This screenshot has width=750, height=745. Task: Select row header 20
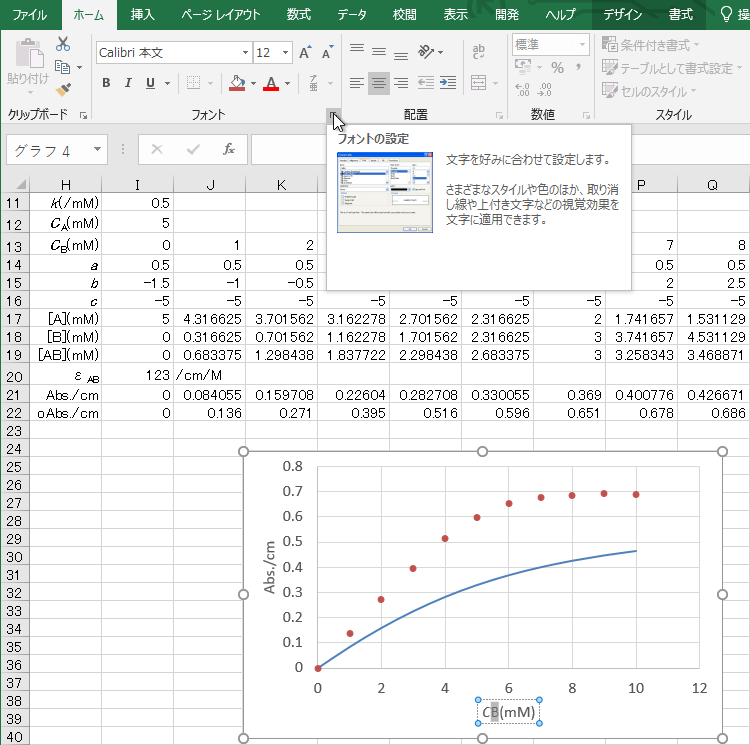pos(14,376)
